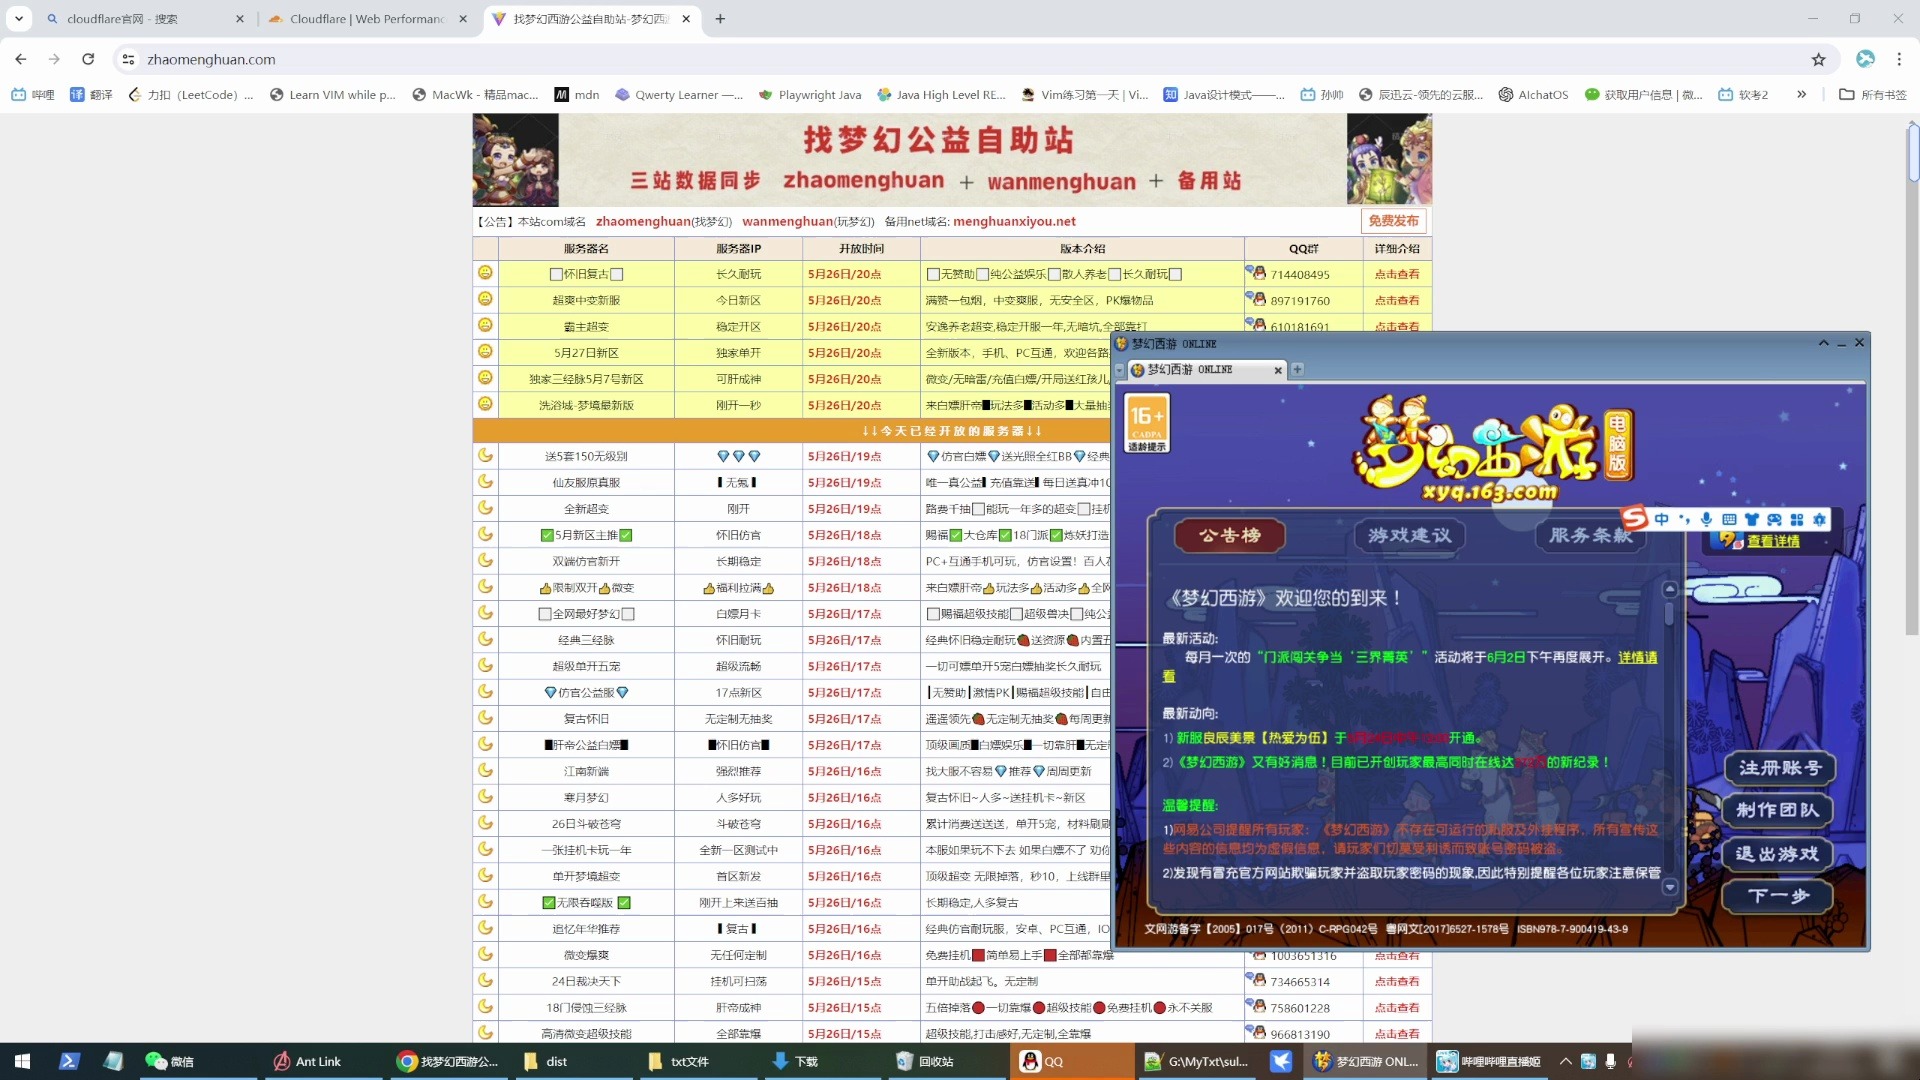Click the 16+ CADPA age rating badge
Screen dimensions: 1920x1080
coord(1147,424)
